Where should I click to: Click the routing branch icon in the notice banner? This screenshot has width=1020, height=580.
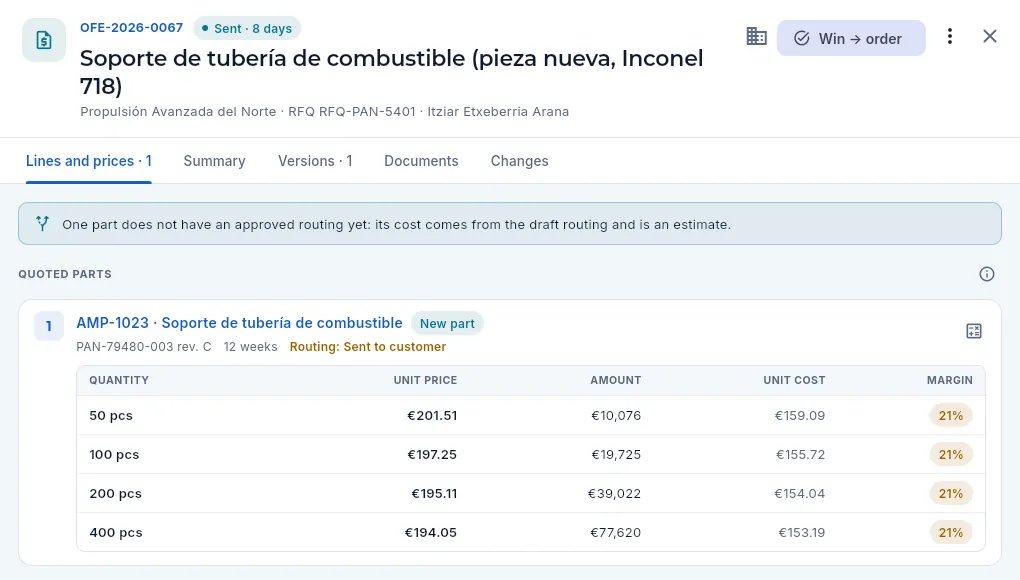click(42, 224)
